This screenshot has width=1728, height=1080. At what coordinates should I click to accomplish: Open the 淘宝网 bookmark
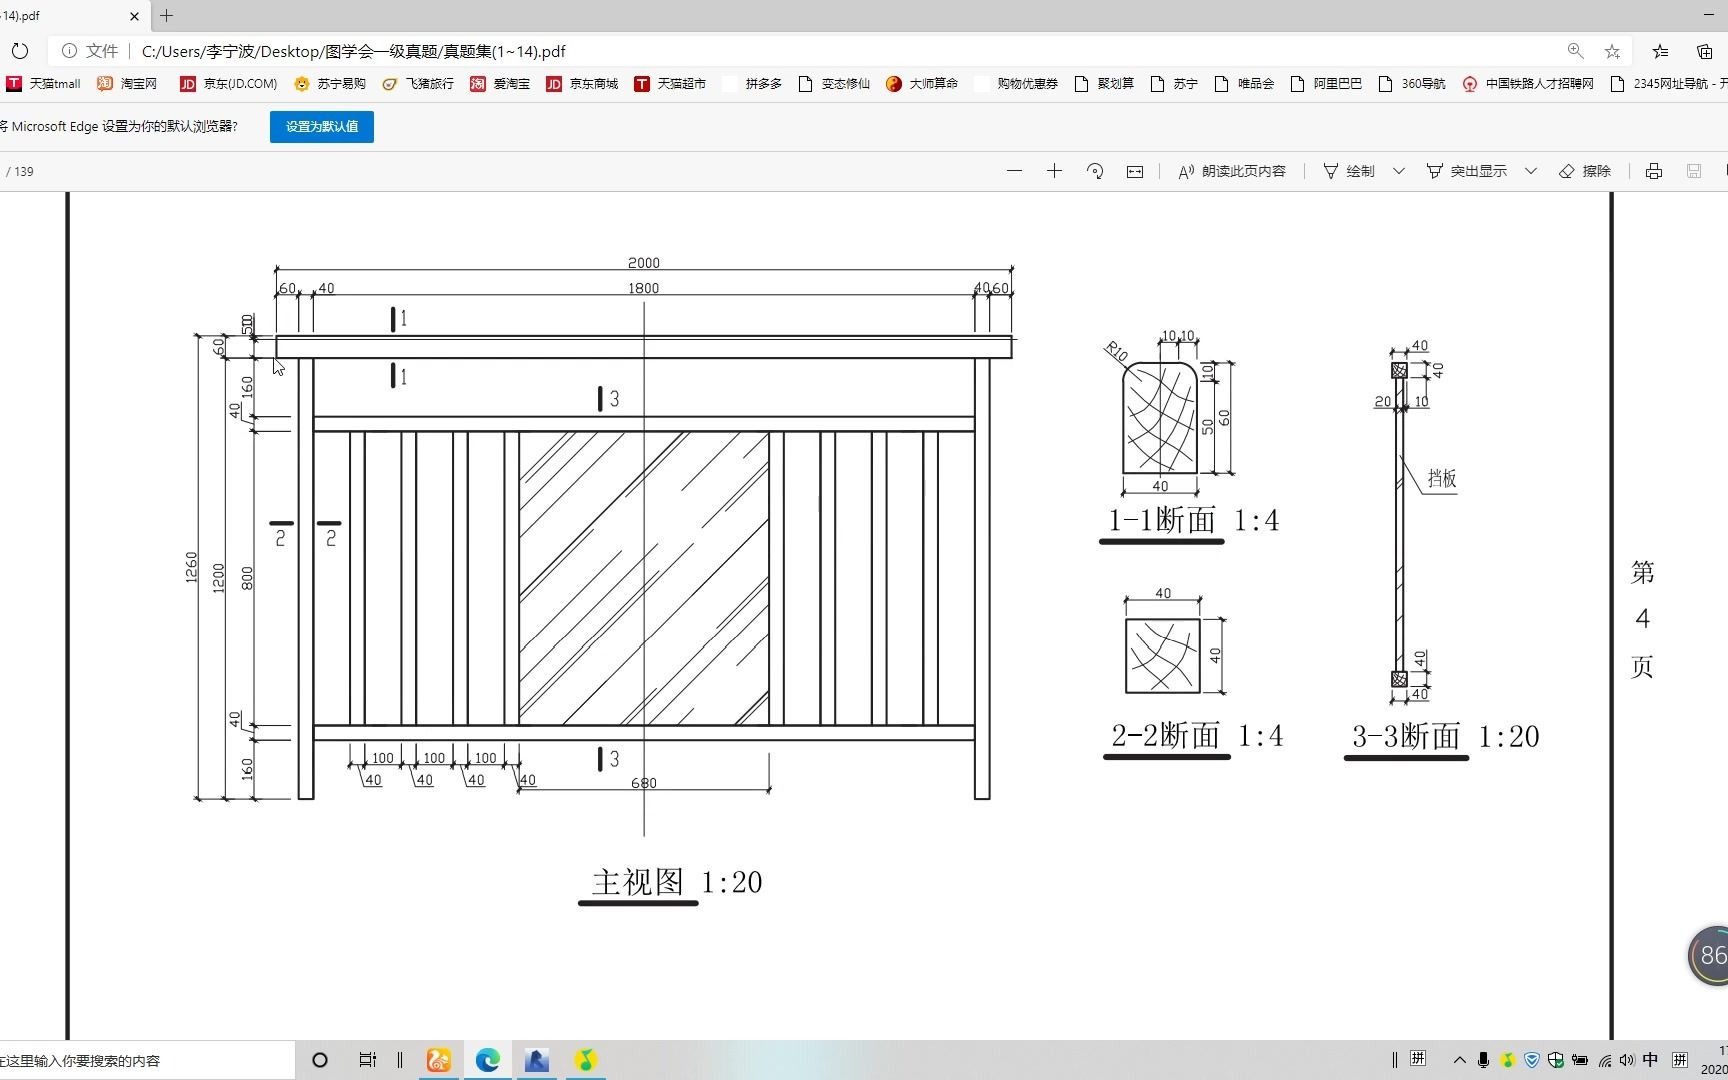coord(127,84)
